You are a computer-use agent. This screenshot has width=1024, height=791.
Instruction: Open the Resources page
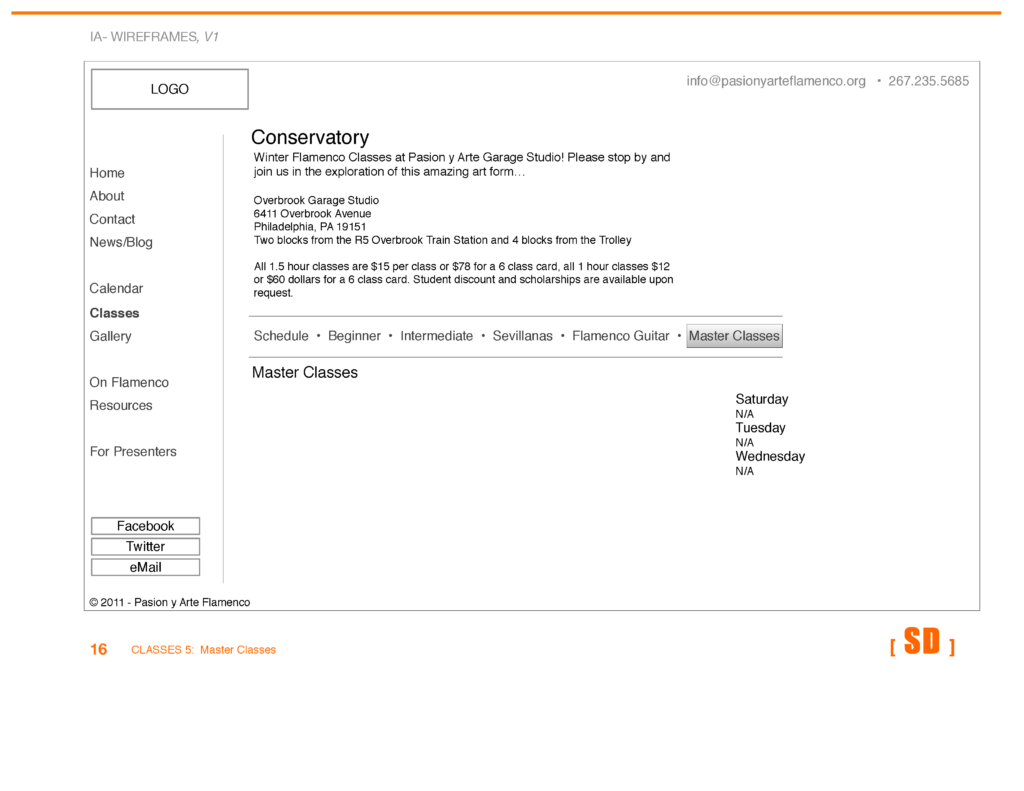tap(121, 405)
